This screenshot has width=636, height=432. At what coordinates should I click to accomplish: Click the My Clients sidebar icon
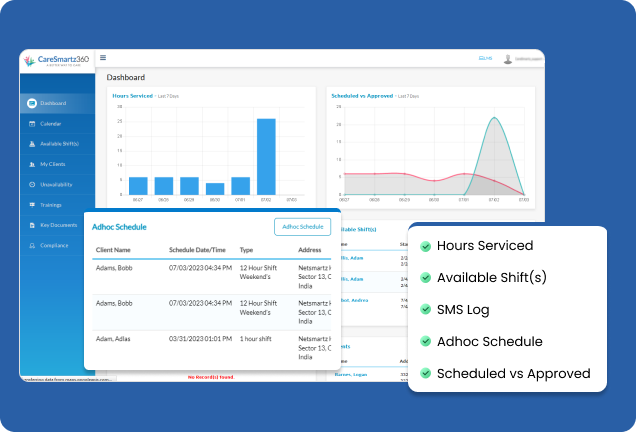32,164
